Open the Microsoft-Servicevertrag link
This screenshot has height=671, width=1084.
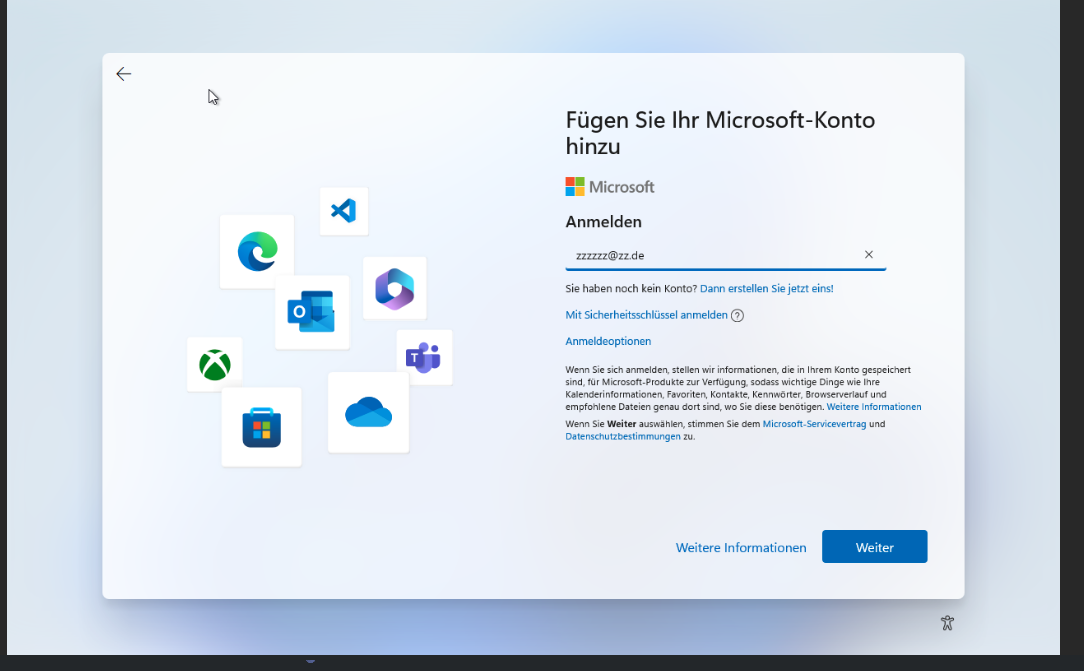coord(814,424)
